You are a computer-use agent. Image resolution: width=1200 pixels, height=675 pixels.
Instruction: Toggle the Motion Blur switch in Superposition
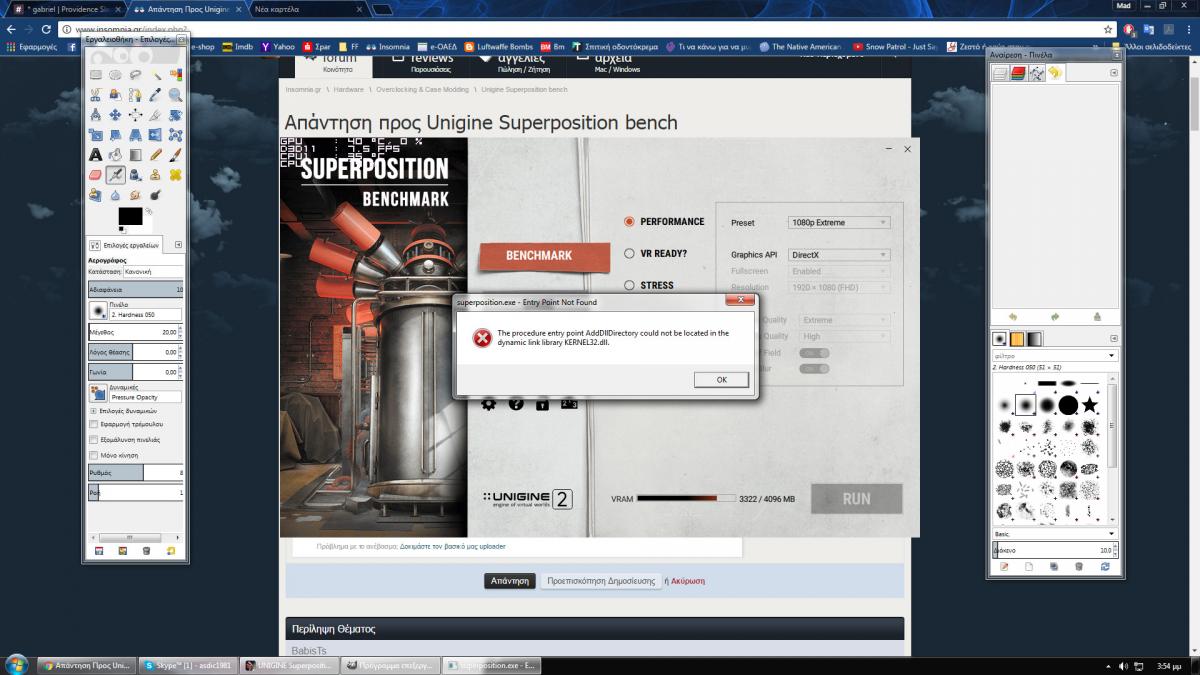[x=814, y=368]
